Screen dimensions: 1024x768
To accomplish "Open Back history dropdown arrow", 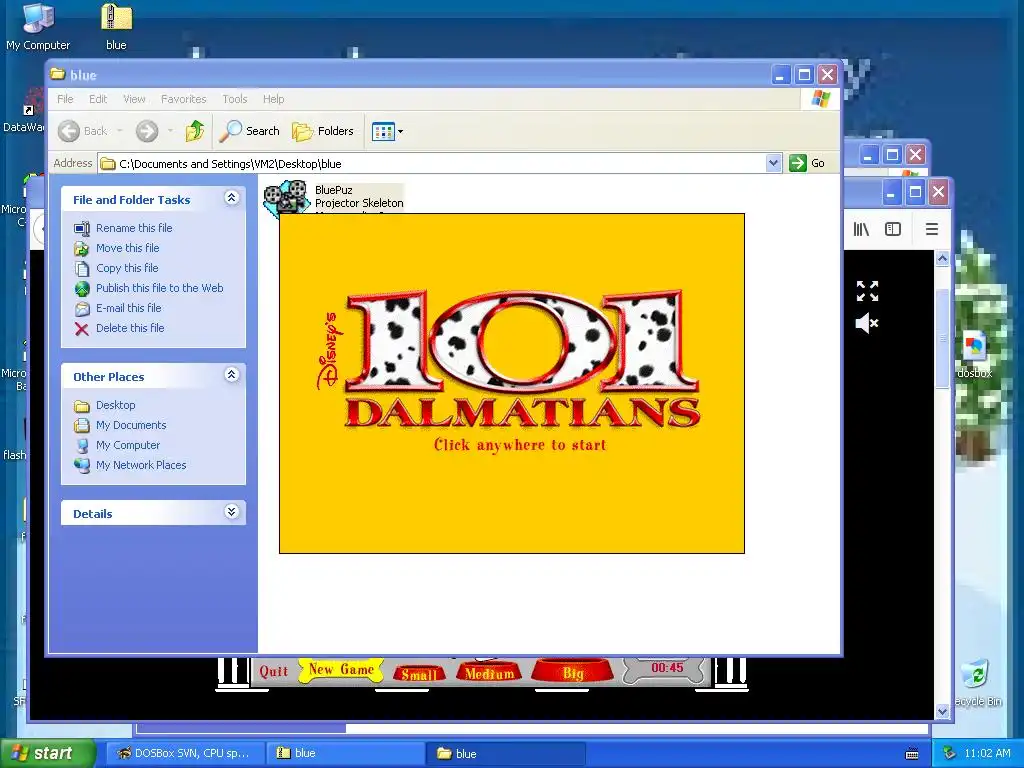I will 120,131.
